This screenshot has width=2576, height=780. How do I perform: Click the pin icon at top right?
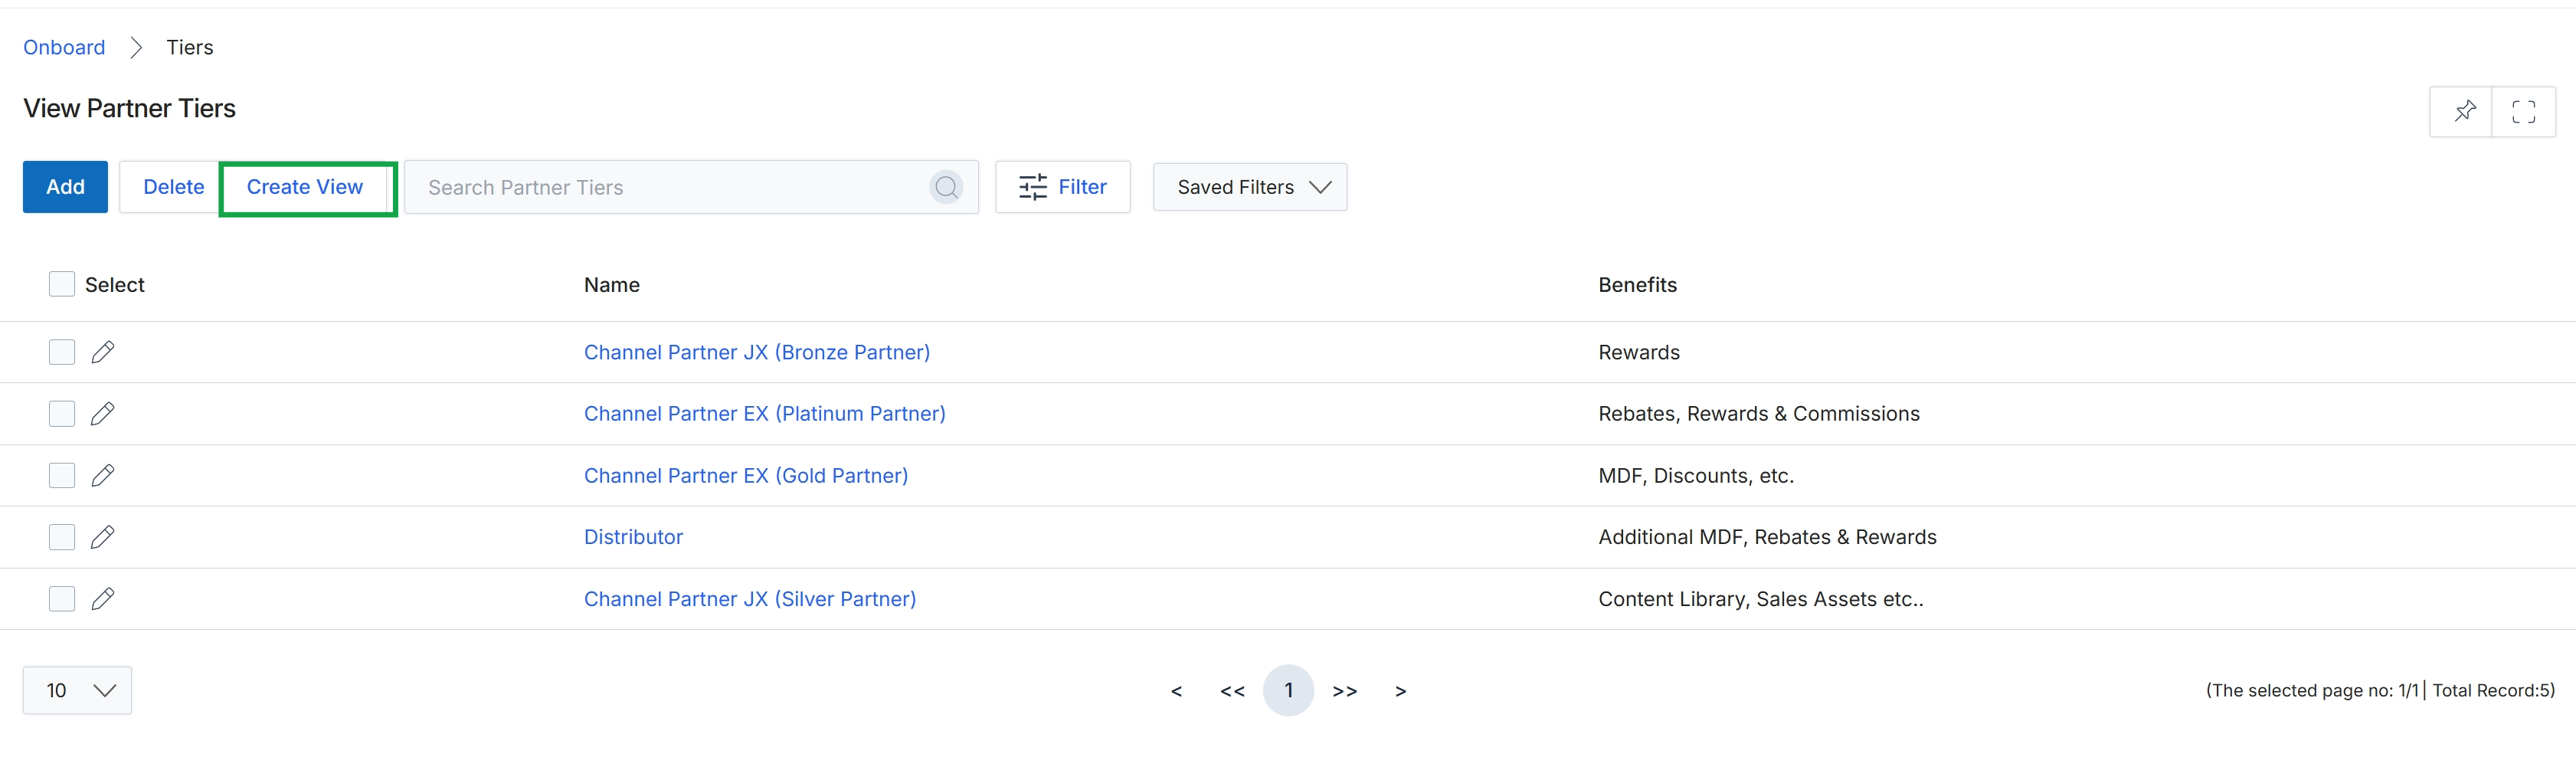tap(2464, 111)
